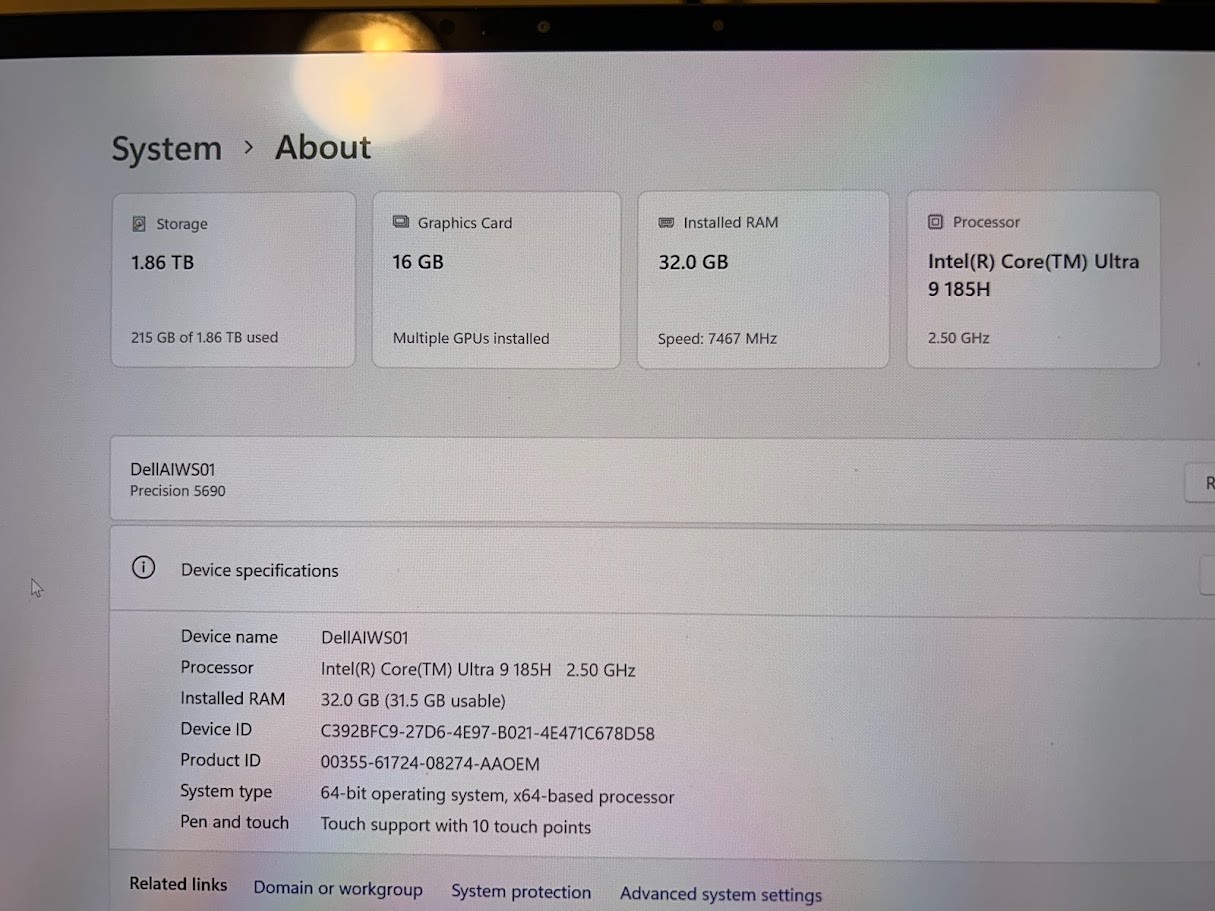The image size is (1215, 911).
Task: Open the Processor Intel Core Ultra card
Action: click(1033, 279)
